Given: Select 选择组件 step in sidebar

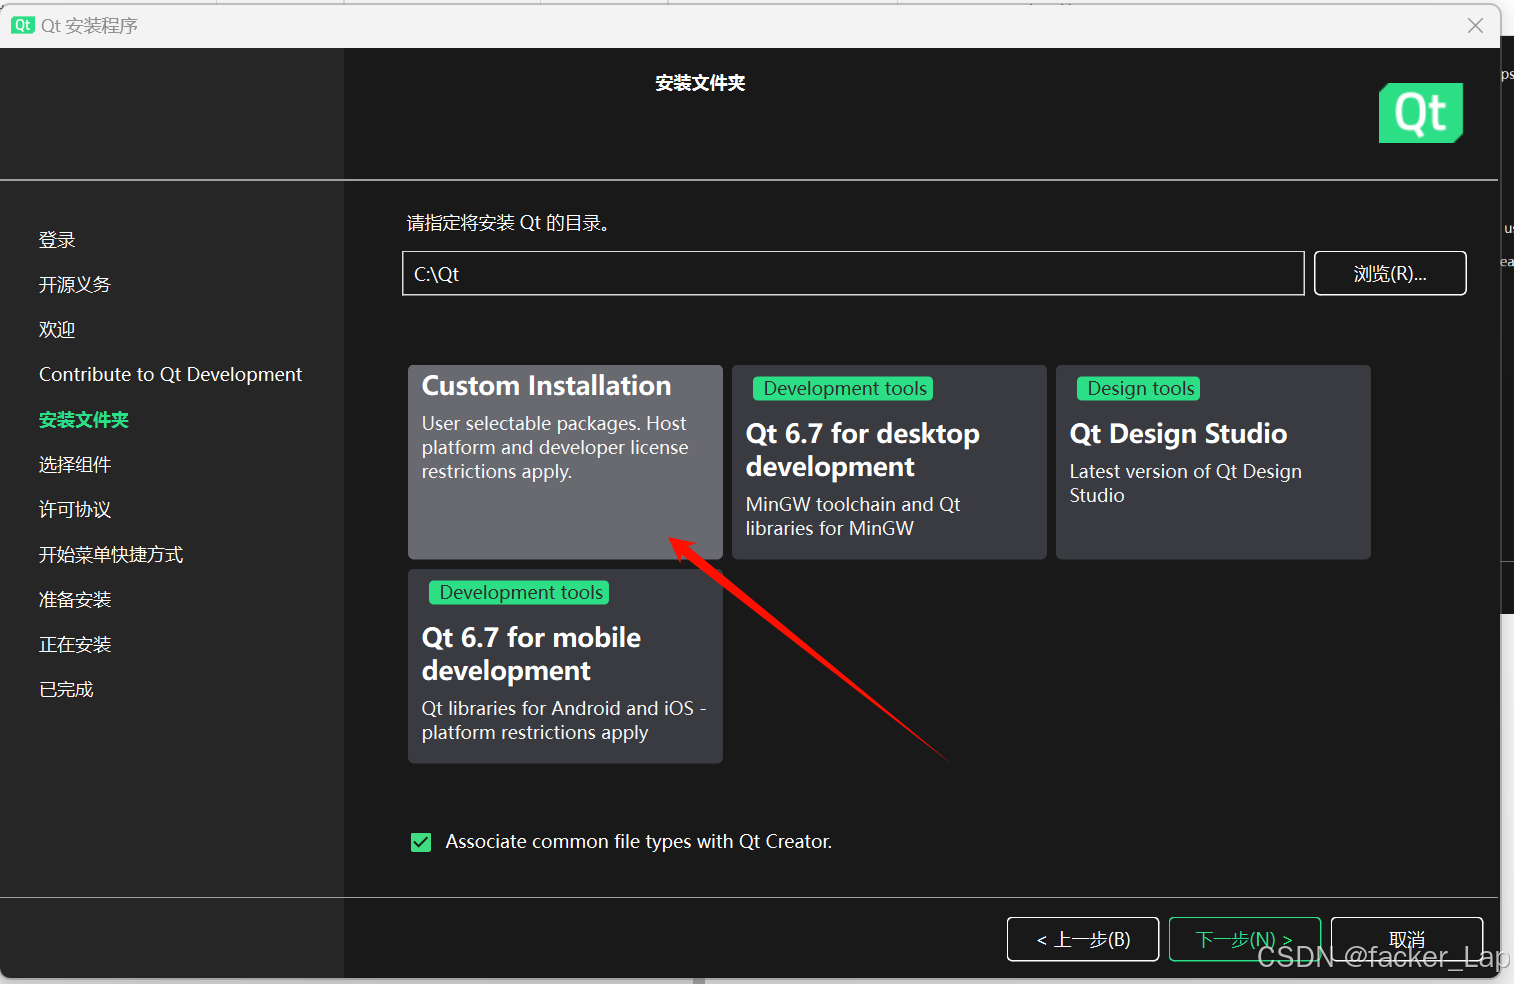Looking at the screenshot, I should pos(75,465).
